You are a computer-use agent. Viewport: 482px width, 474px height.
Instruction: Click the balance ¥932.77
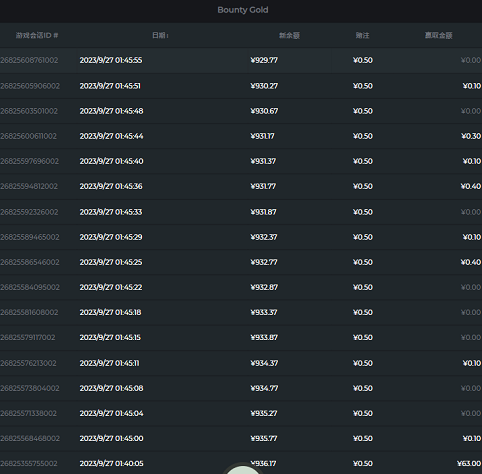pyautogui.click(x=264, y=262)
